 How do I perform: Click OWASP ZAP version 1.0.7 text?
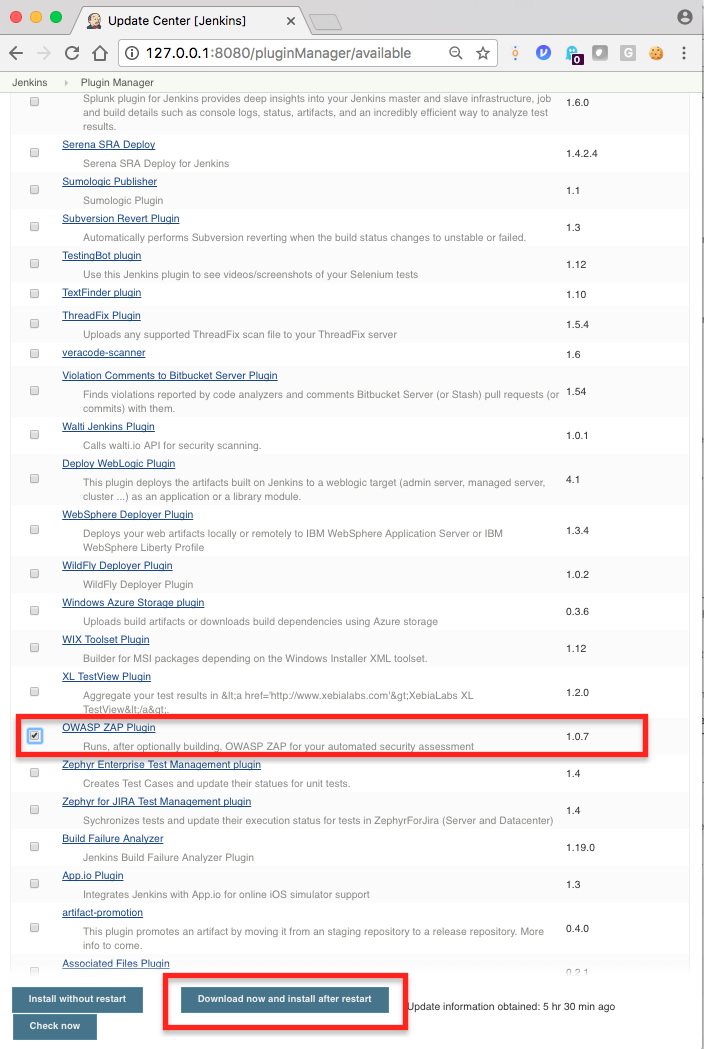click(x=577, y=737)
